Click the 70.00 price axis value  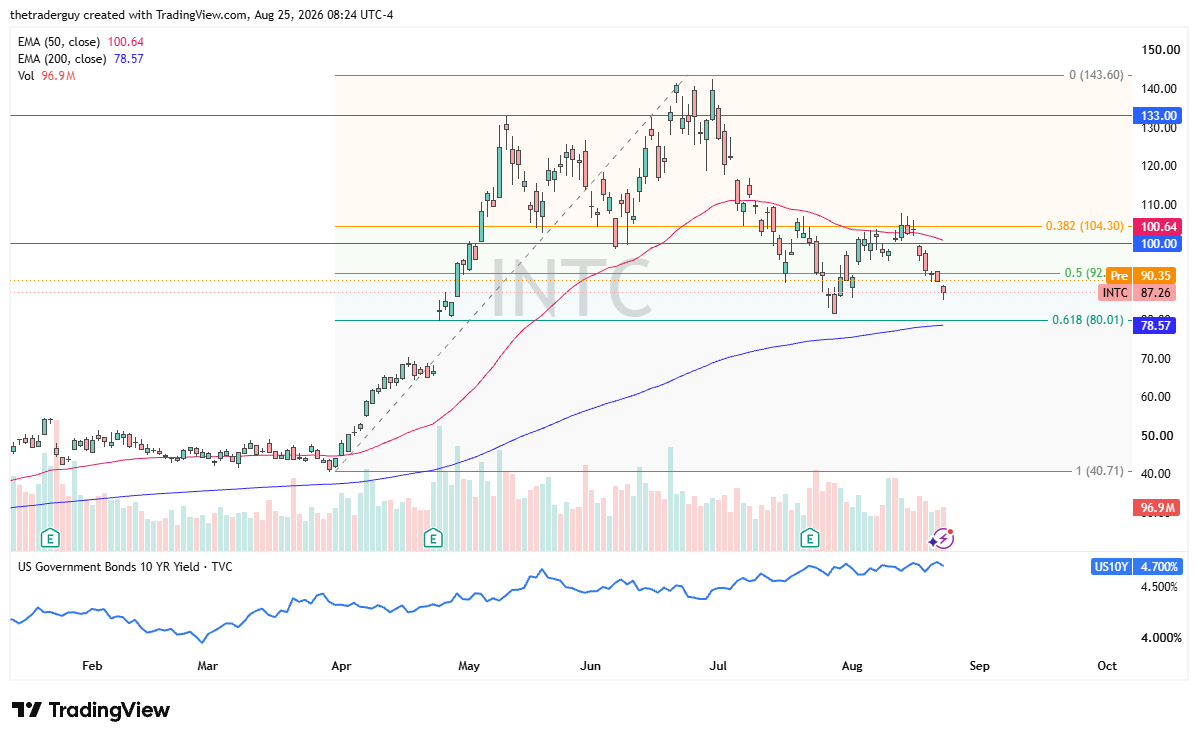(x=1156, y=359)
